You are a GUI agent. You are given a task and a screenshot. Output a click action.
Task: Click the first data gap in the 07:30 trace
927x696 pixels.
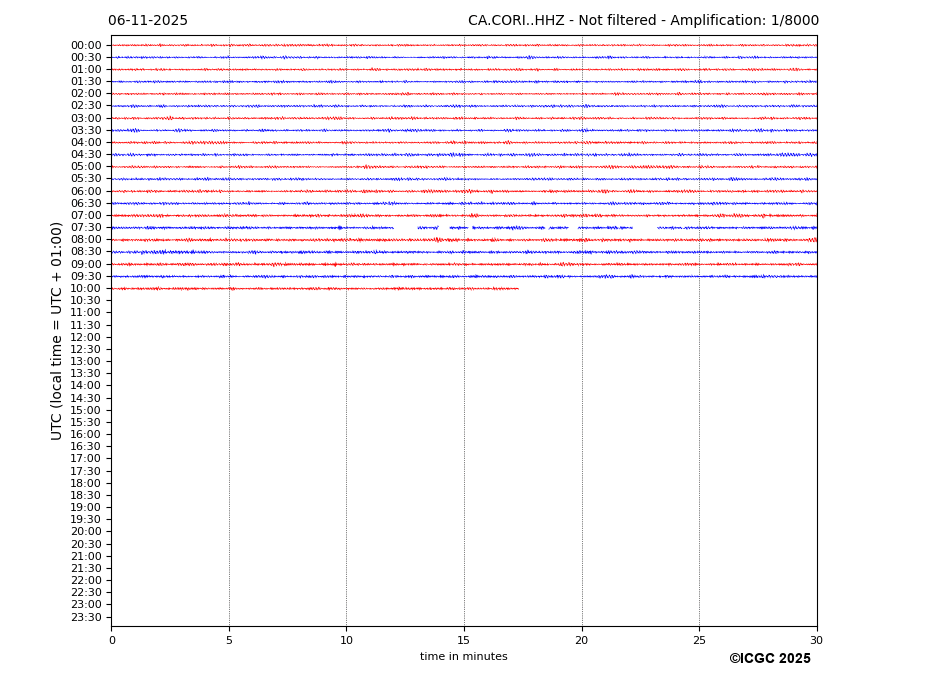(405, 228)
